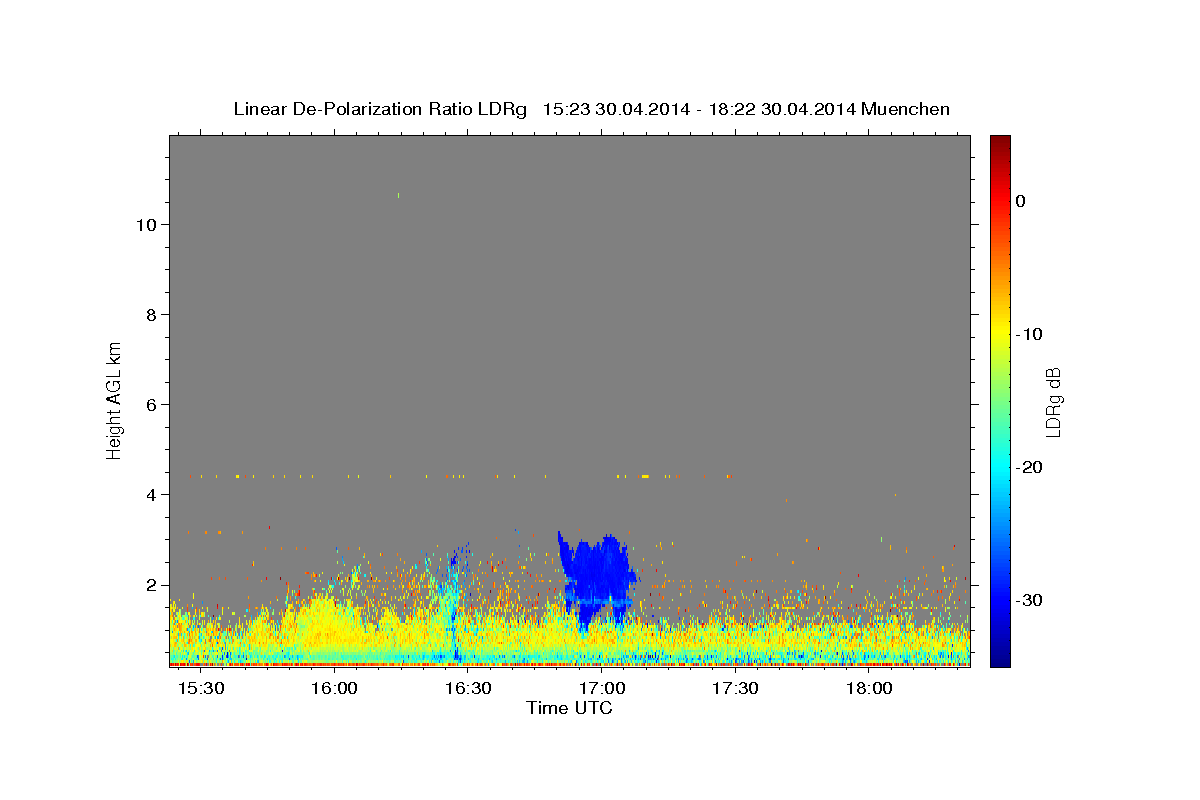The width and height of the screenshot is (1200, 800).
Task: Click the height tick label 6
Action: tap(149, 405)
